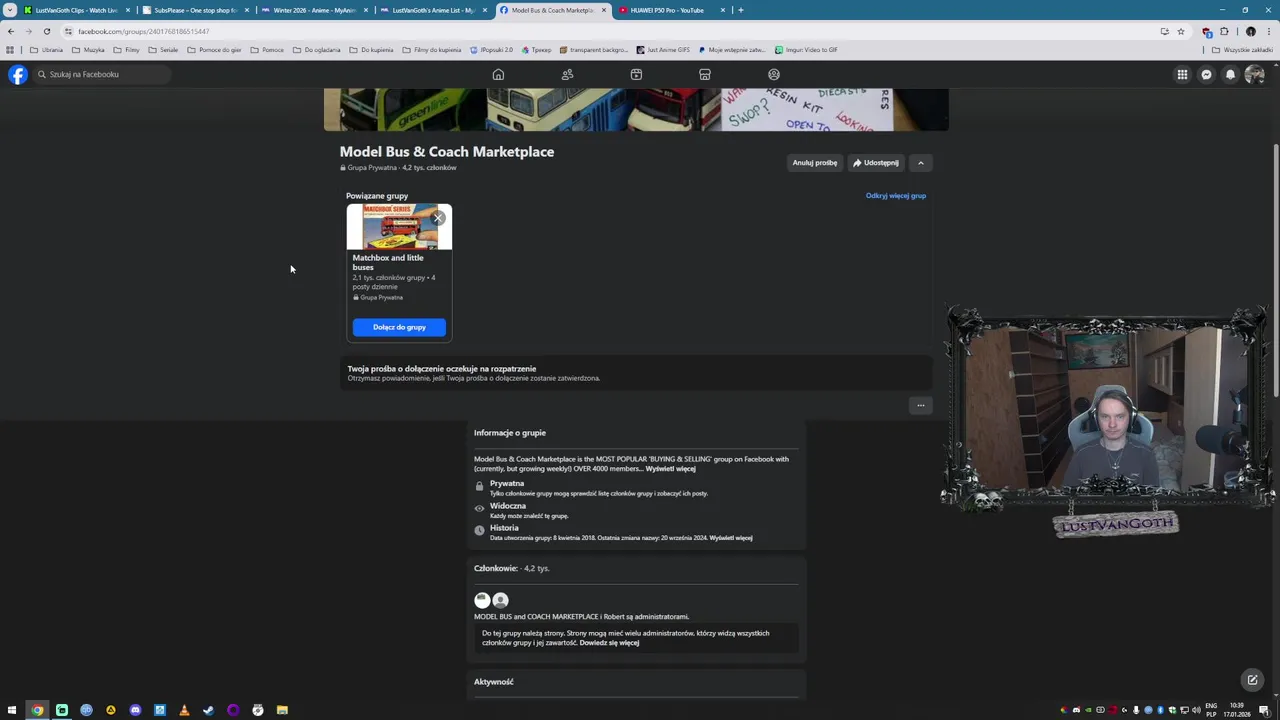The width and height of the screenshot is (1280, 720).
Task: Open Dowiedz się więcej link
Action: (609, 643)
